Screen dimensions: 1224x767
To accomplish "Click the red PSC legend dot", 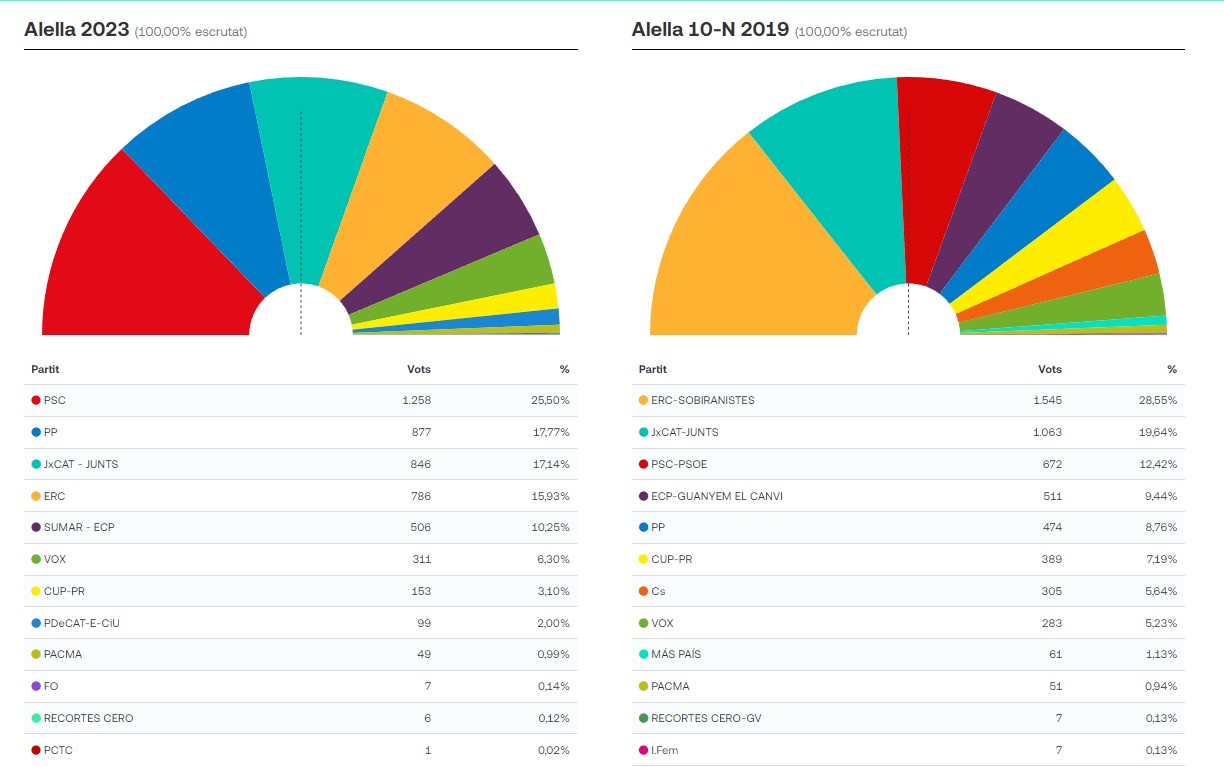I will coord(36,400).
